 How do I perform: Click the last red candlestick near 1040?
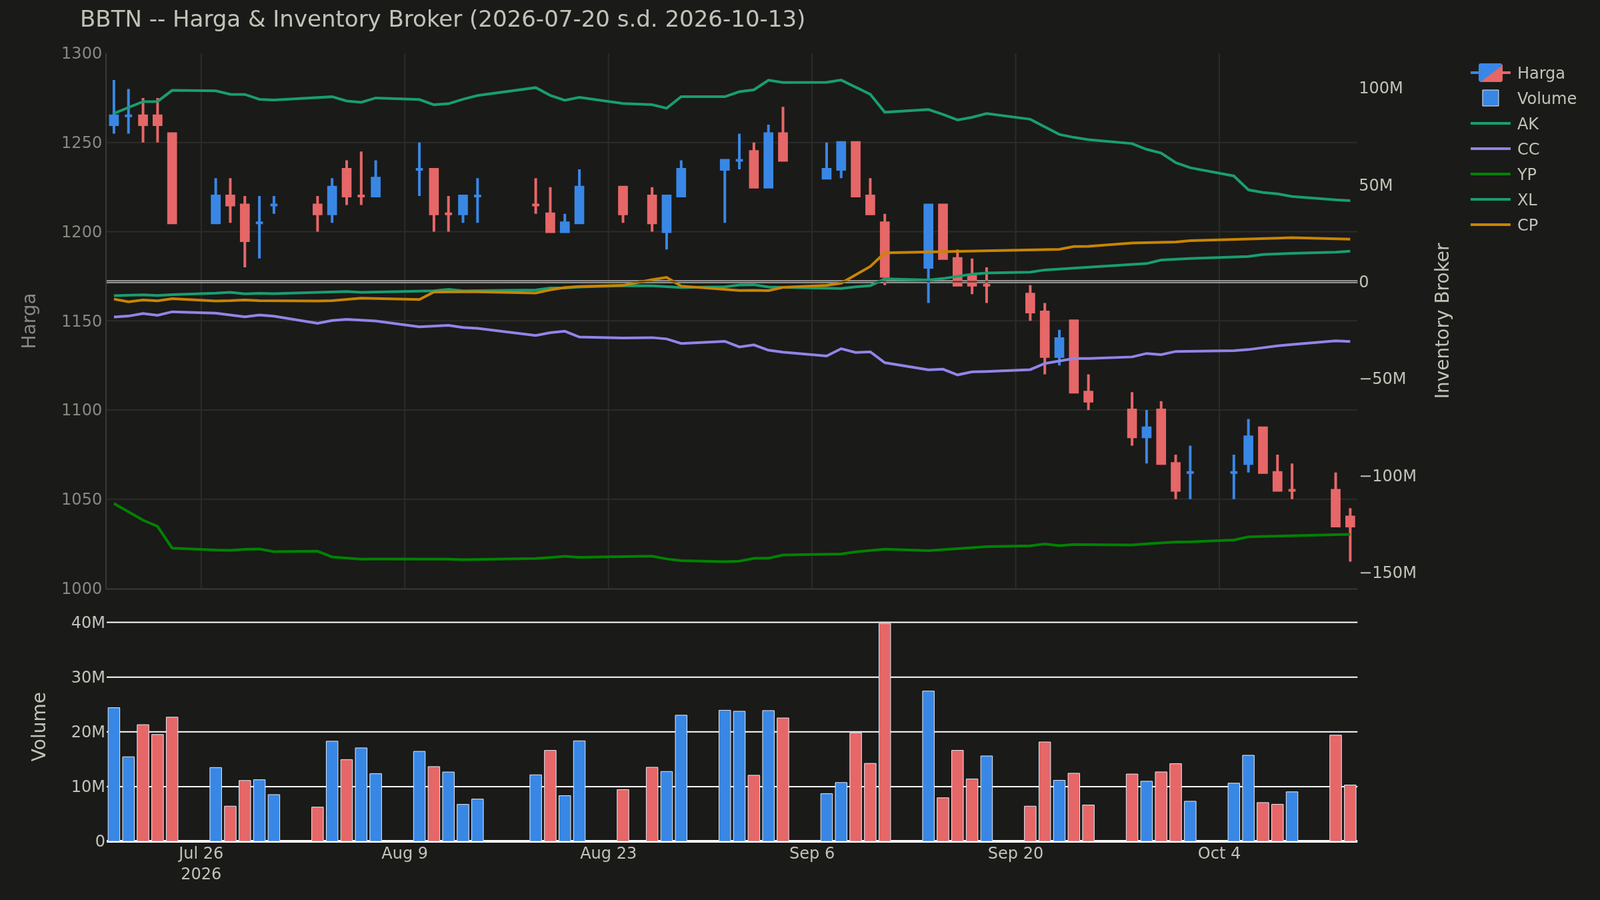pos(1350,522)
